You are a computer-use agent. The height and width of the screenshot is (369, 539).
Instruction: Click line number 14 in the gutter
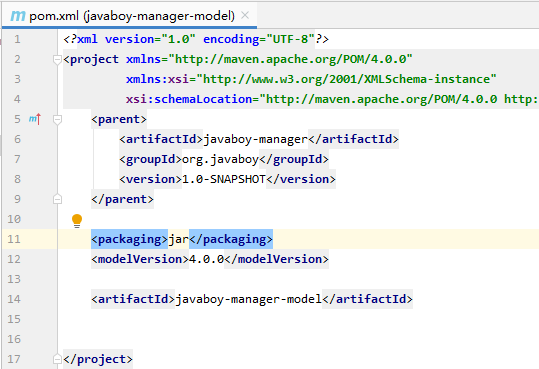14,299
